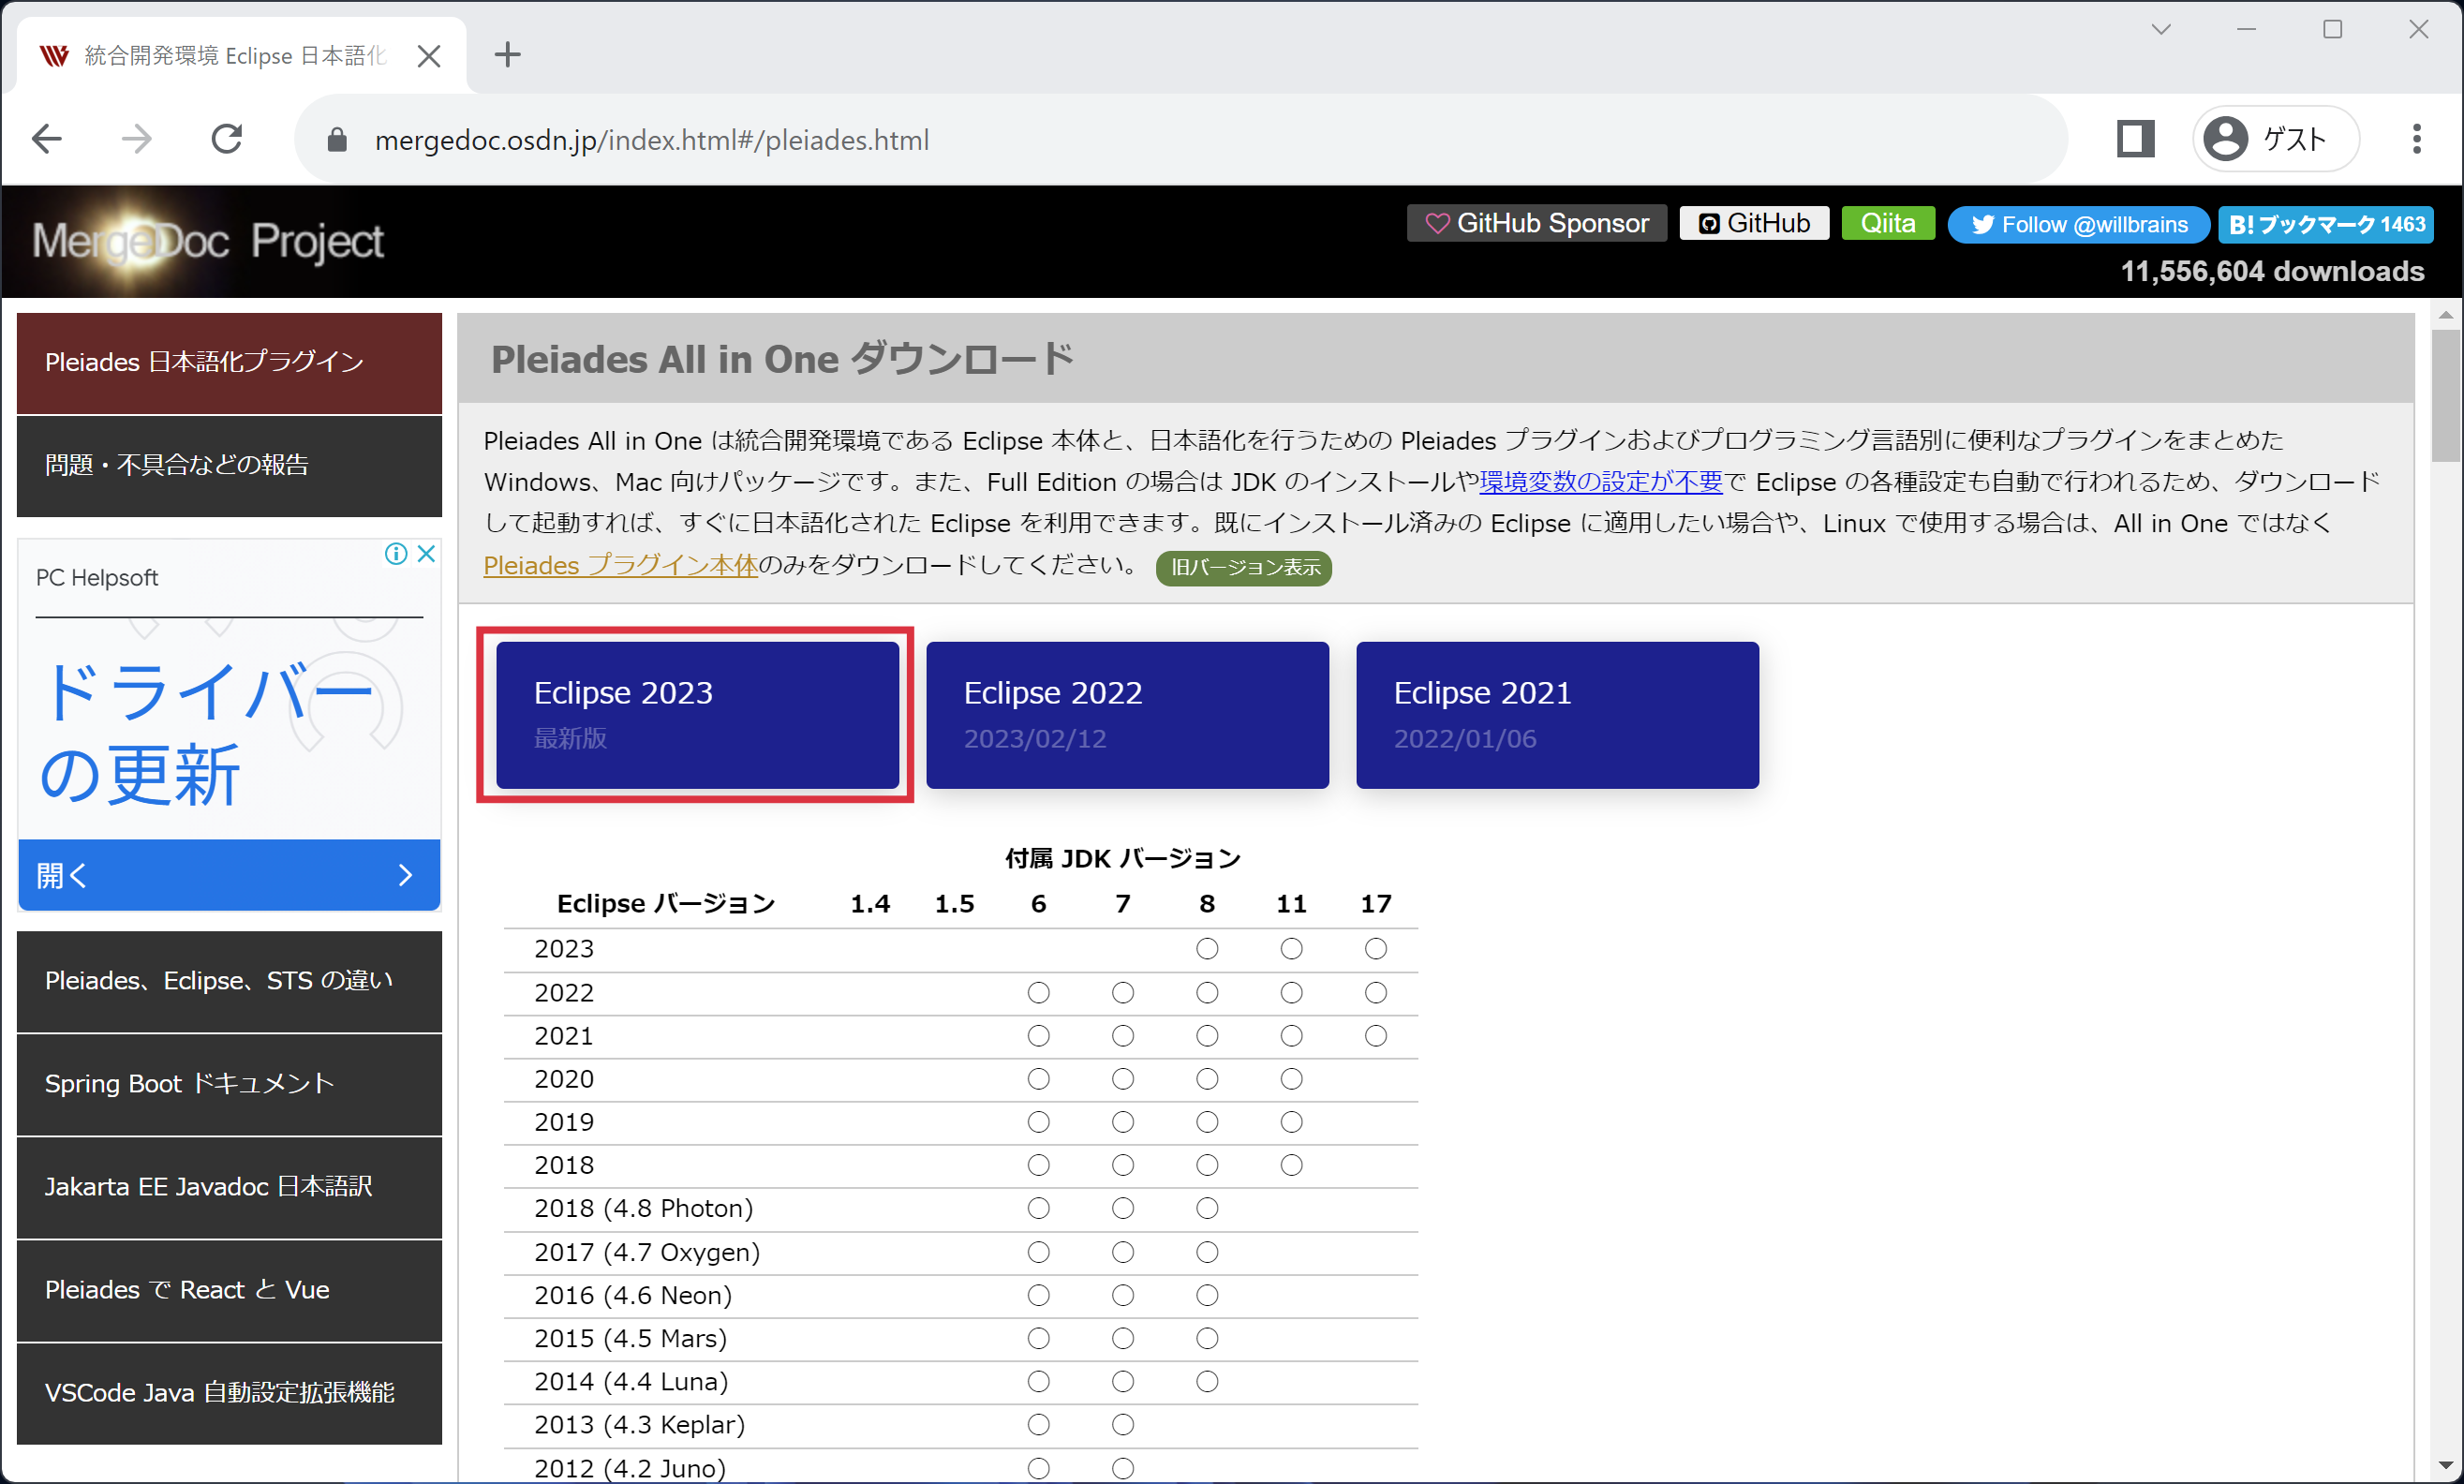Open the Qiita badge link

[1888, 223]
